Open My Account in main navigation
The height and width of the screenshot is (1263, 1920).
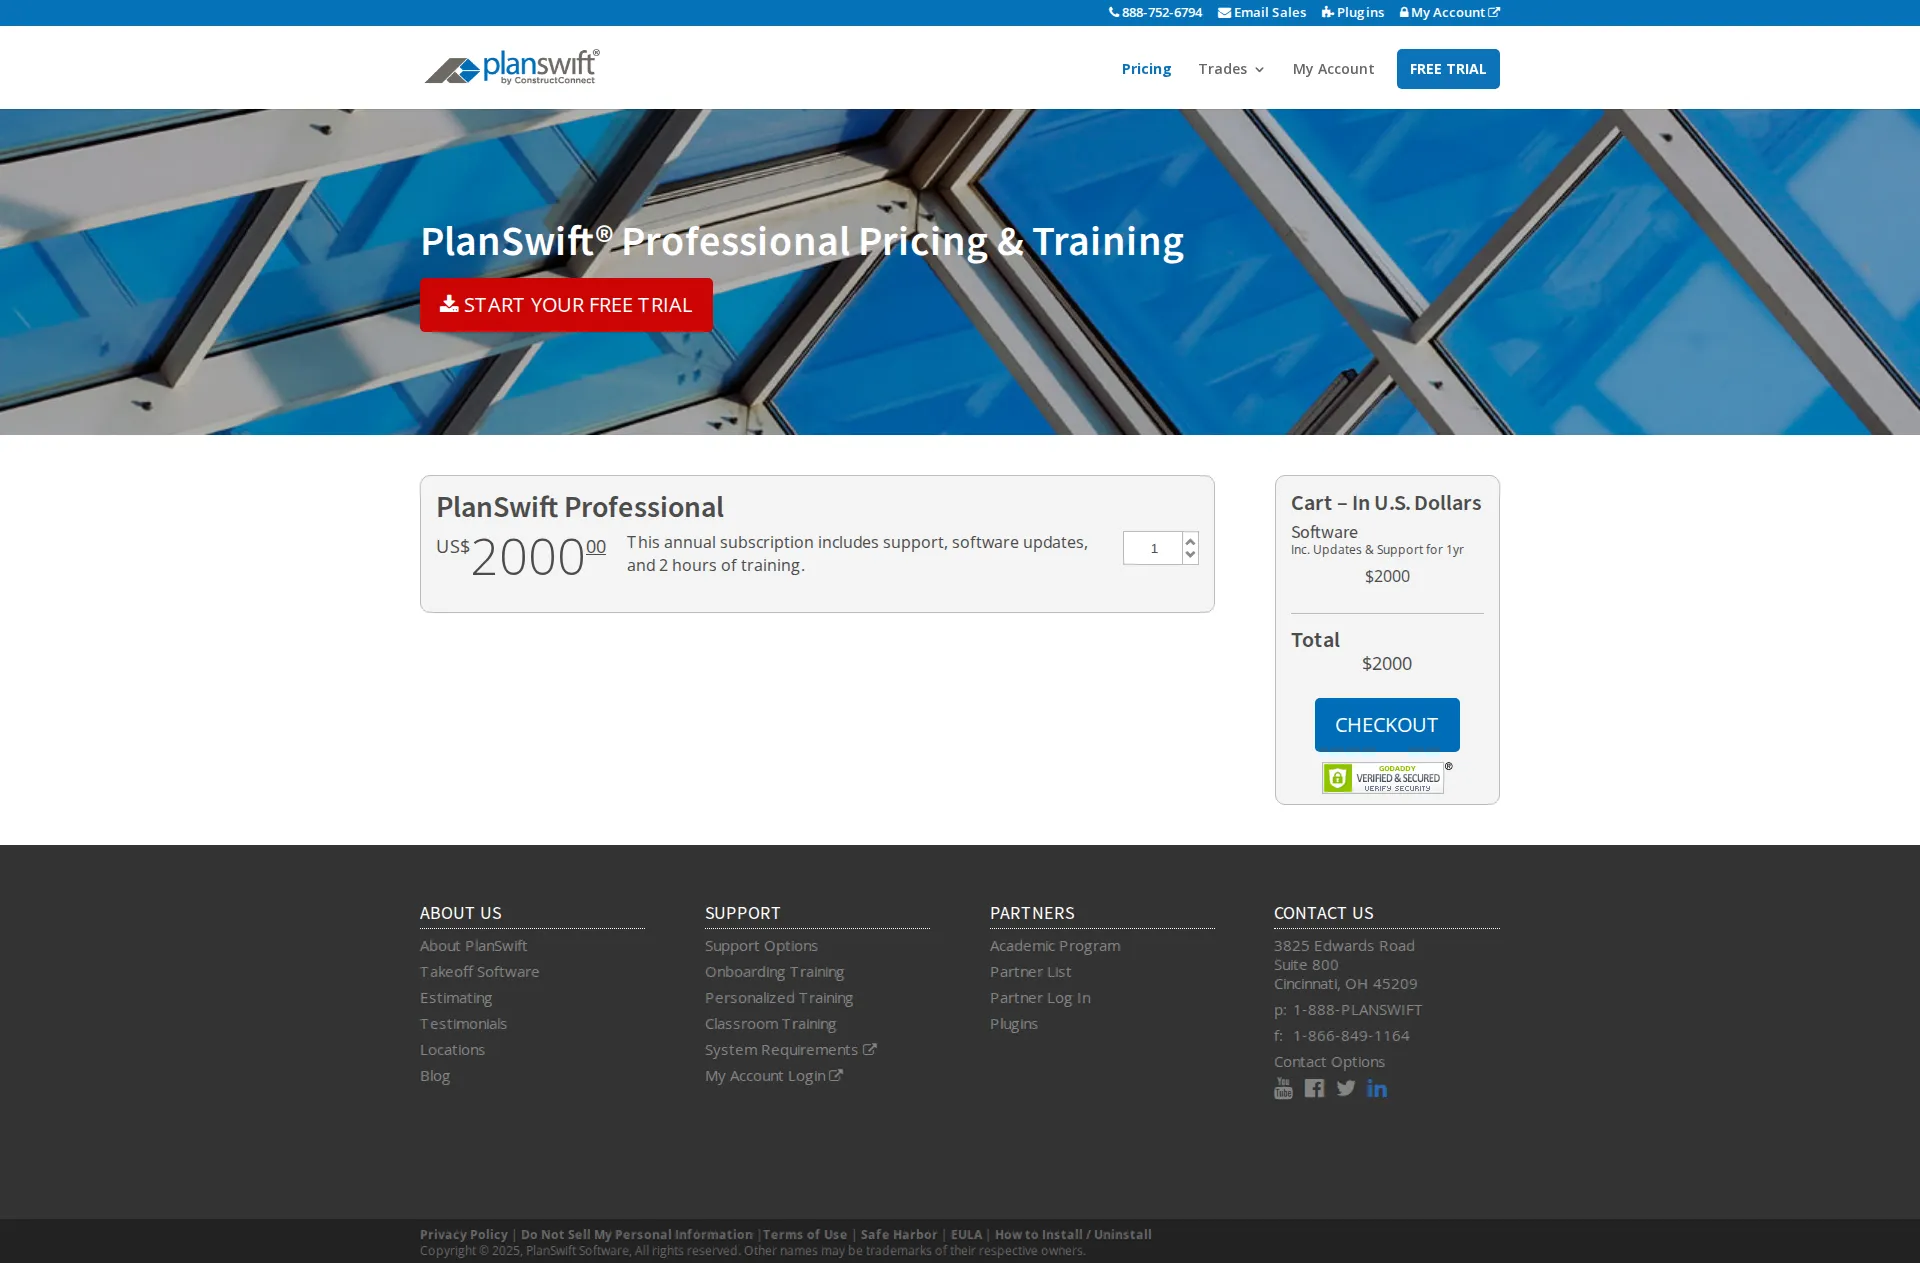(x=1333, y=69)
